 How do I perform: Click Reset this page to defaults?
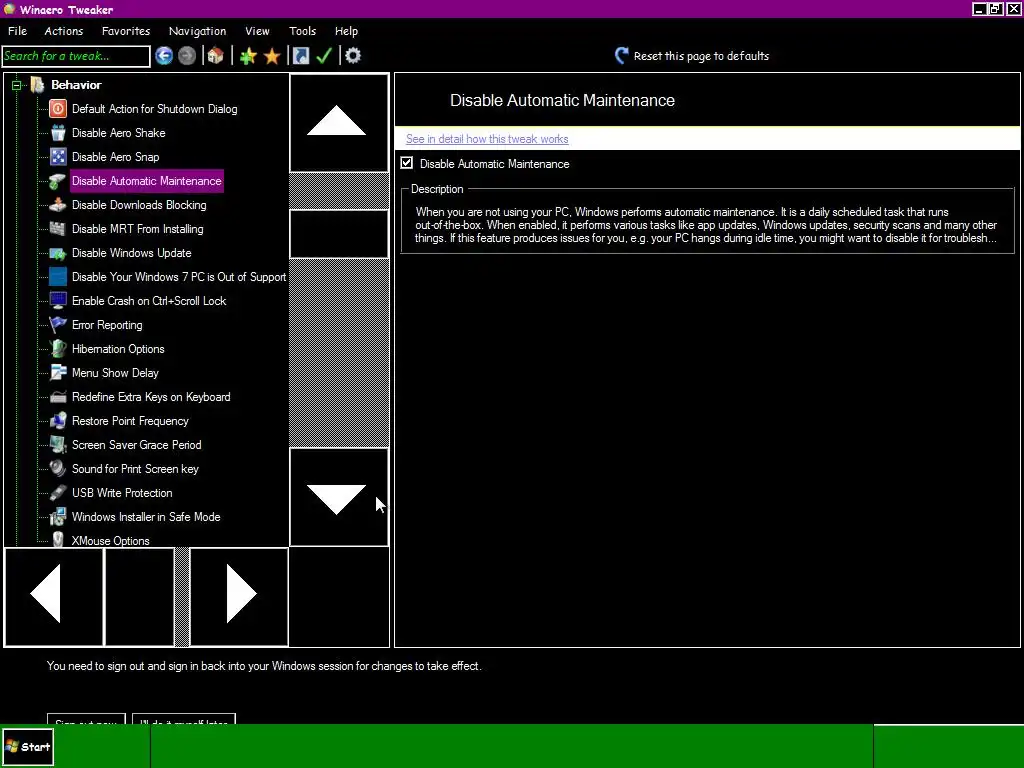pyautogui.click(x=692, y=56)
